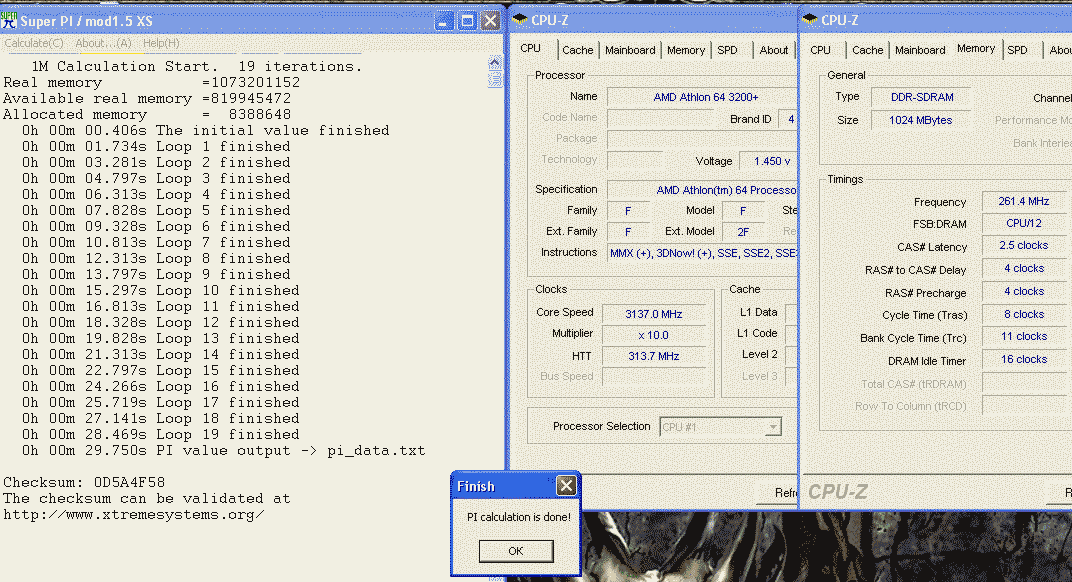Click the Super PI app icon in title bar

(x=9, y=21)
